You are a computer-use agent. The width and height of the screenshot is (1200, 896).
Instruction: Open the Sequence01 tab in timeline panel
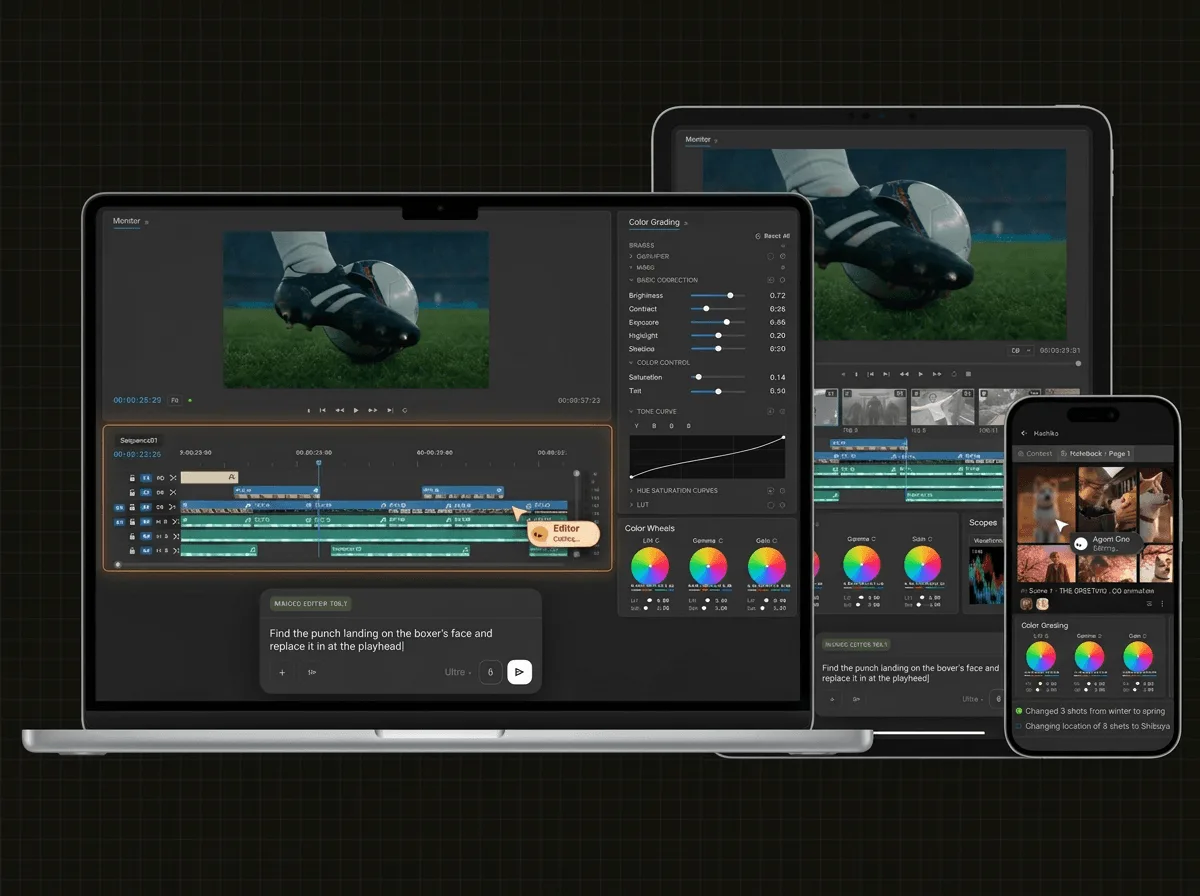point(139,440)
